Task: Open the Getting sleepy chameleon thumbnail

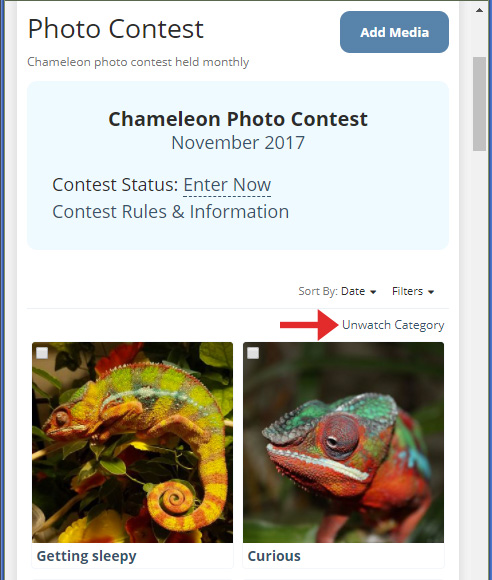Action: click(x=132, y=442)
